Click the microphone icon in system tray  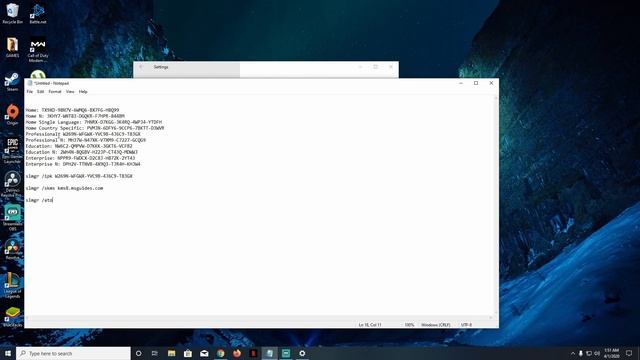pos(581,353)
